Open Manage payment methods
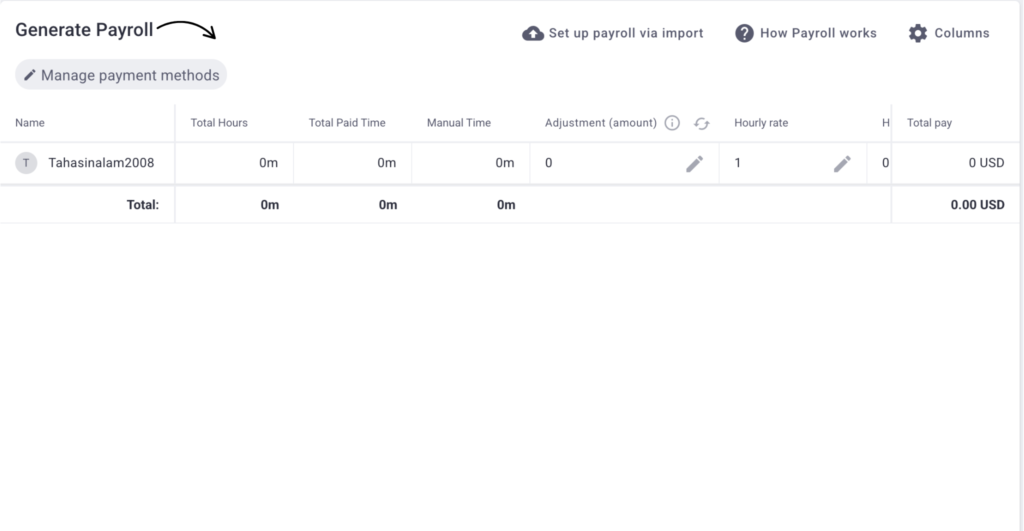Screen dimensions: 1024x531 (x=121, y=75)
